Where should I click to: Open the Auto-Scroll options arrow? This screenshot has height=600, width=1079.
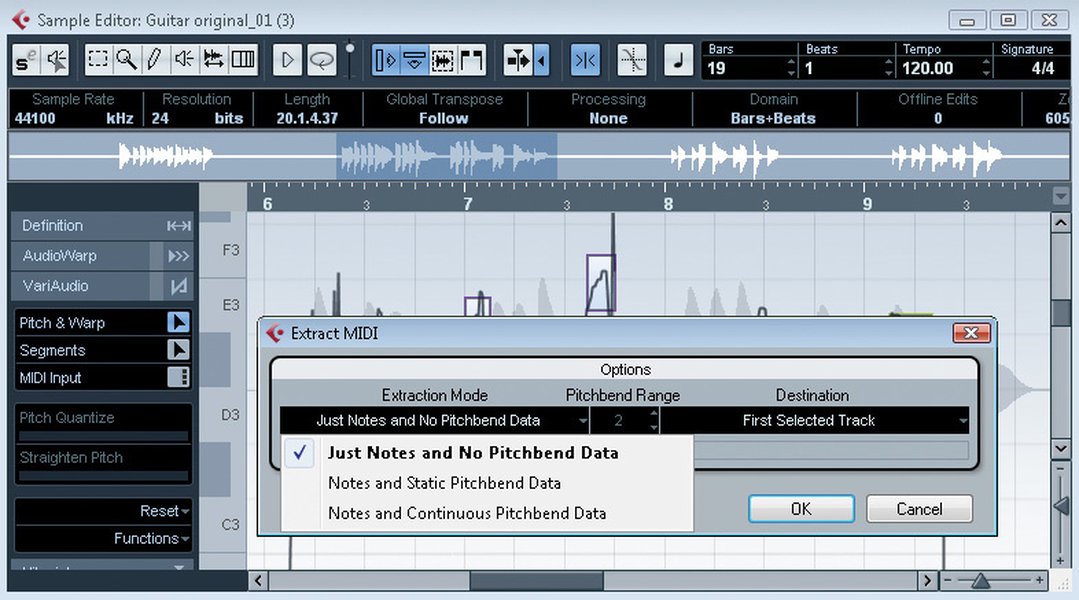(x=542, y=61)
